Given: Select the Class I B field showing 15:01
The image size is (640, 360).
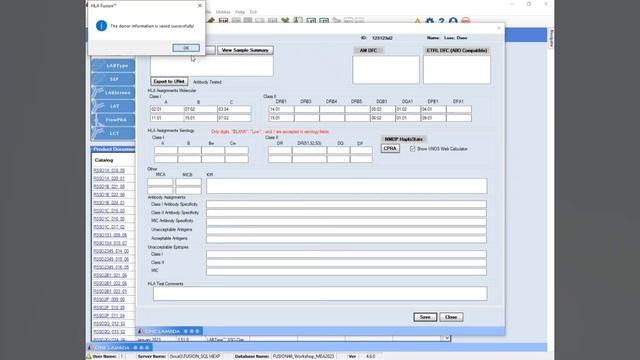Looking at the screenshot, I should 200,118.
